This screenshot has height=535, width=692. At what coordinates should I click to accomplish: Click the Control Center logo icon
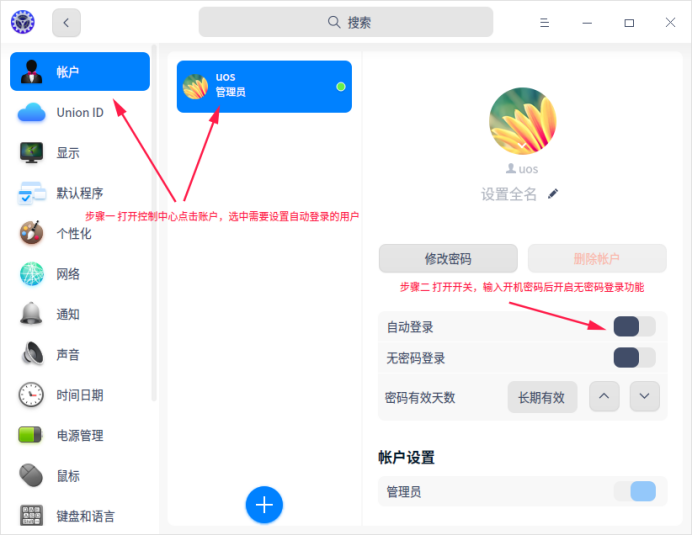point(23,22)
